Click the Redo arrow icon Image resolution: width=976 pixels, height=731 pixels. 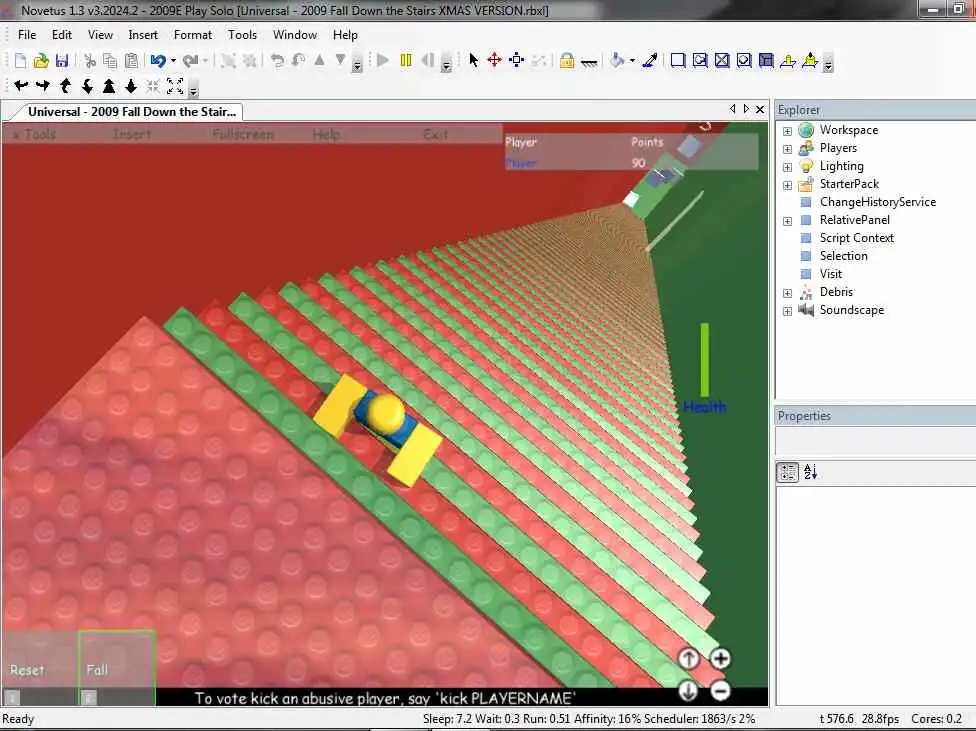[190, 60]
